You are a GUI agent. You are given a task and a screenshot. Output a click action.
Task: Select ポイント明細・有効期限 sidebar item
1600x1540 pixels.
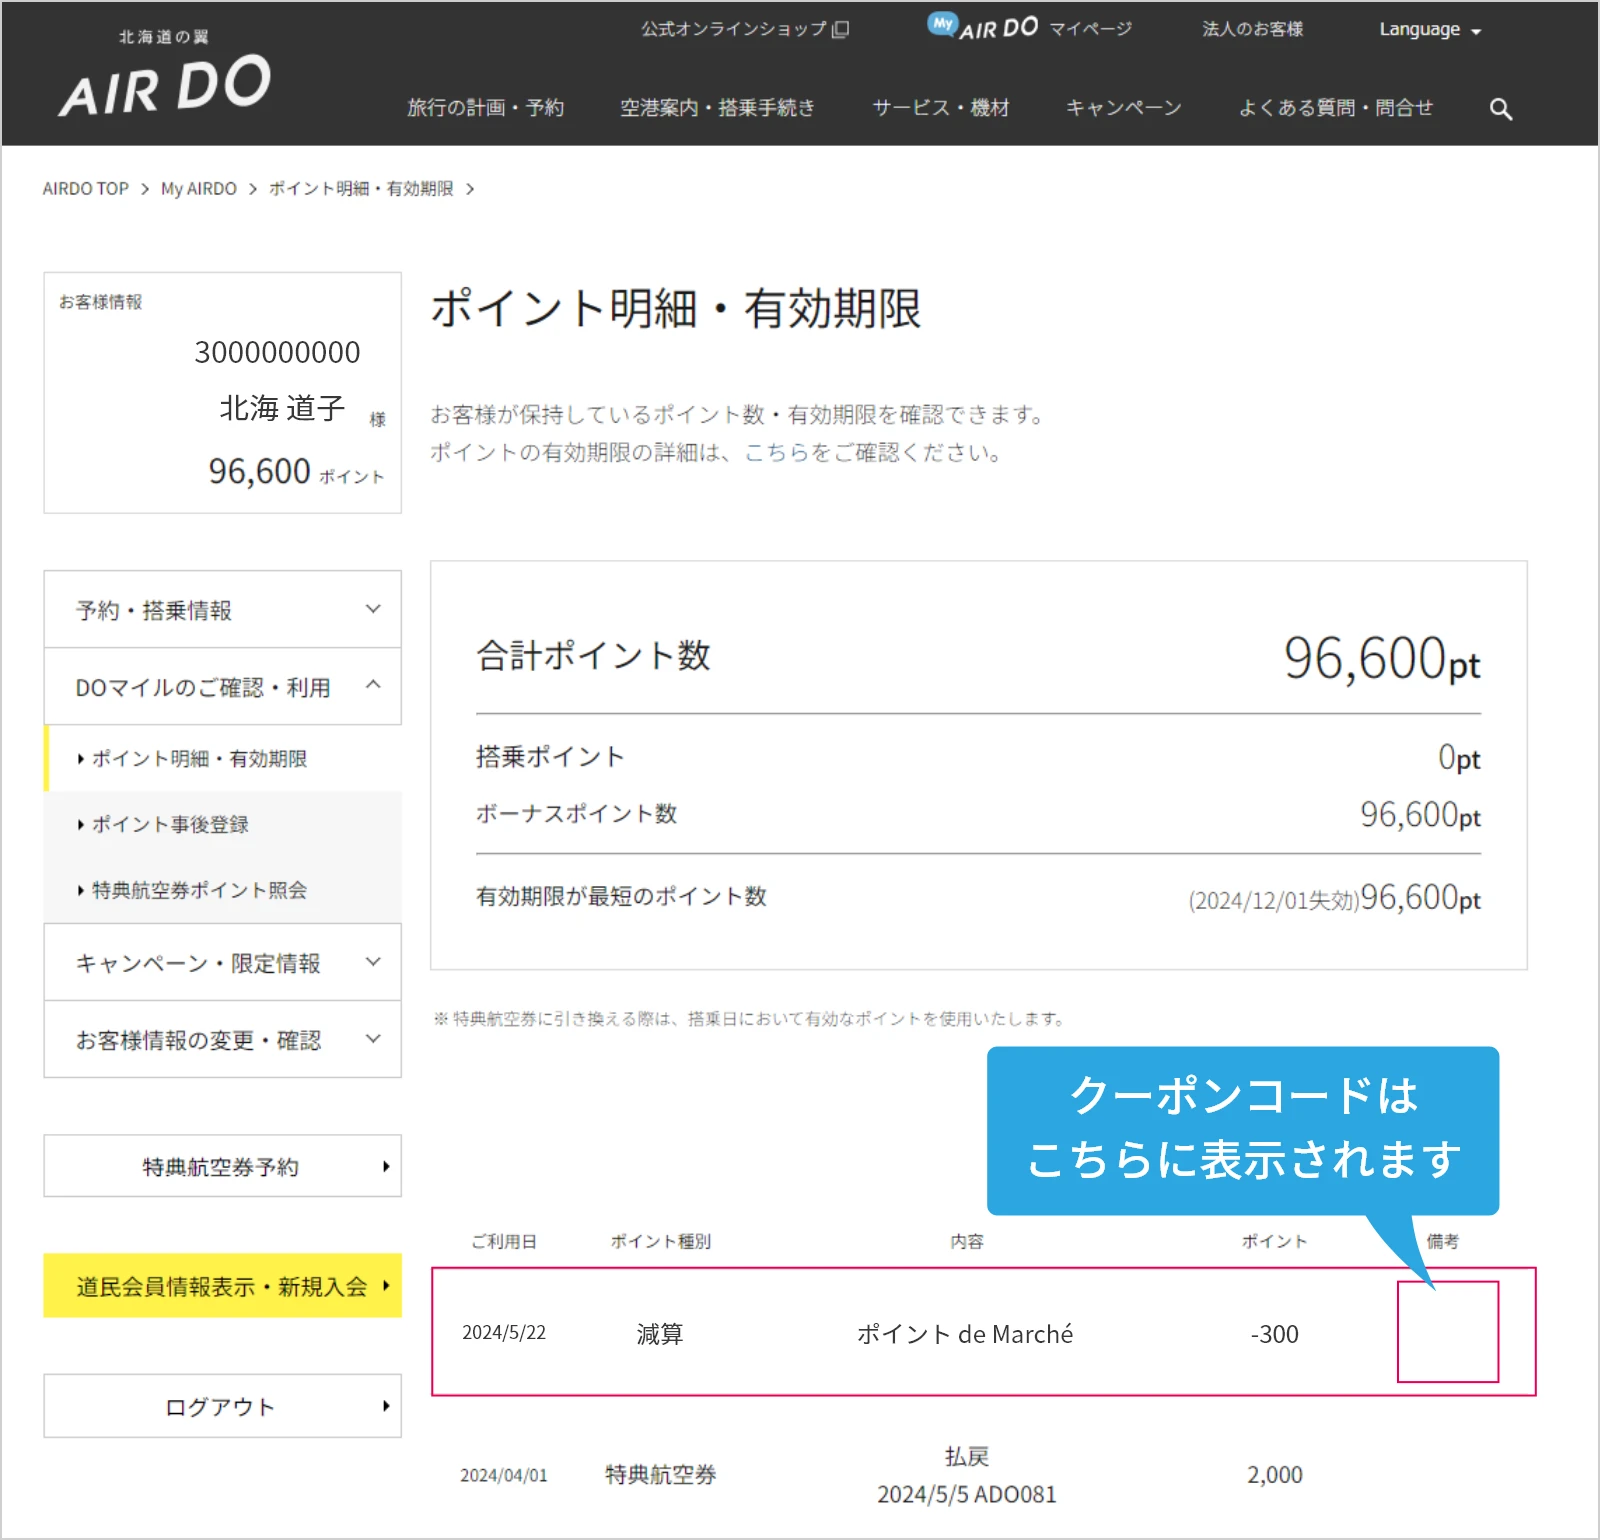[x=223, y=759]
